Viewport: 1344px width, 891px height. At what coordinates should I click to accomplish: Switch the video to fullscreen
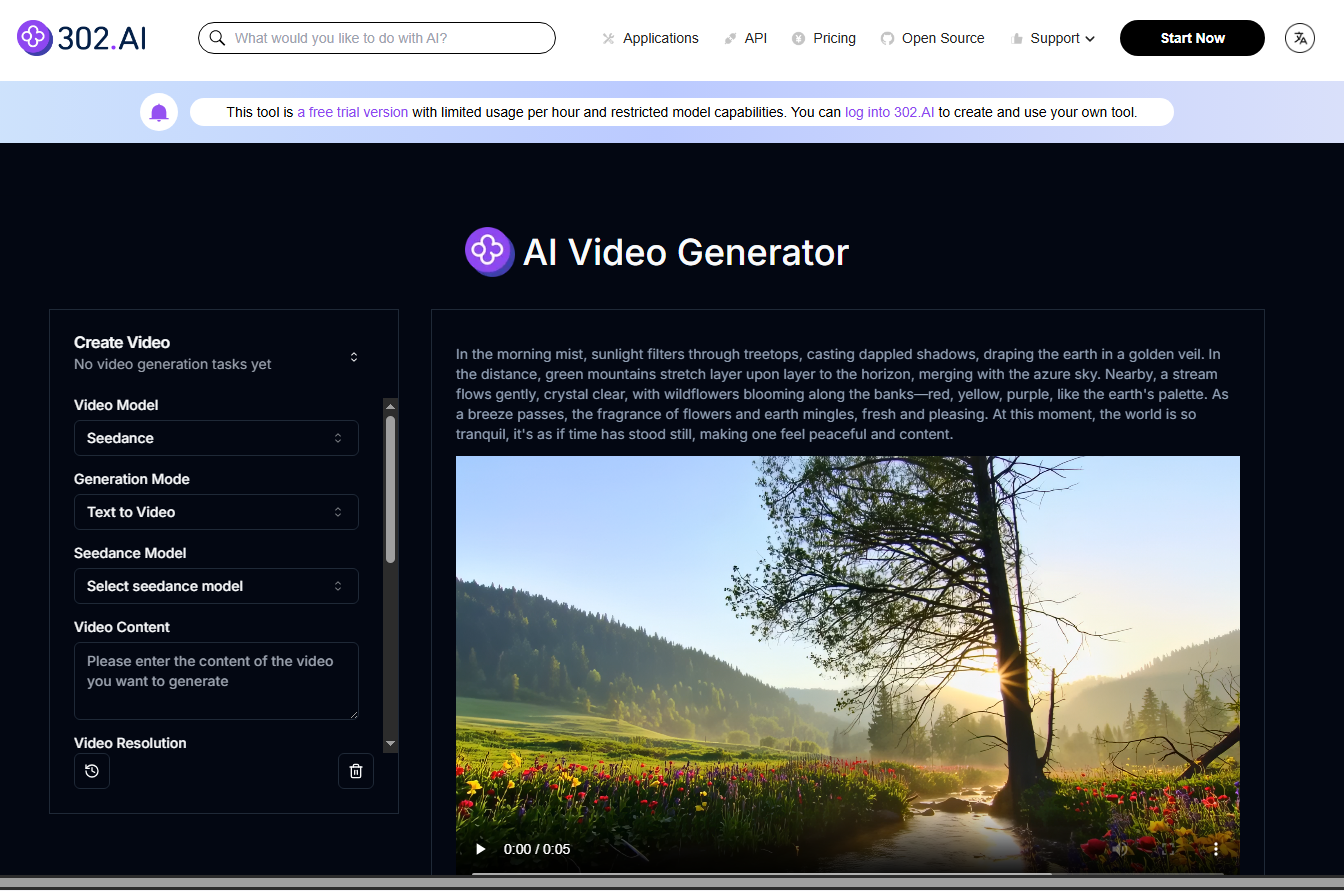point(1168,849)
